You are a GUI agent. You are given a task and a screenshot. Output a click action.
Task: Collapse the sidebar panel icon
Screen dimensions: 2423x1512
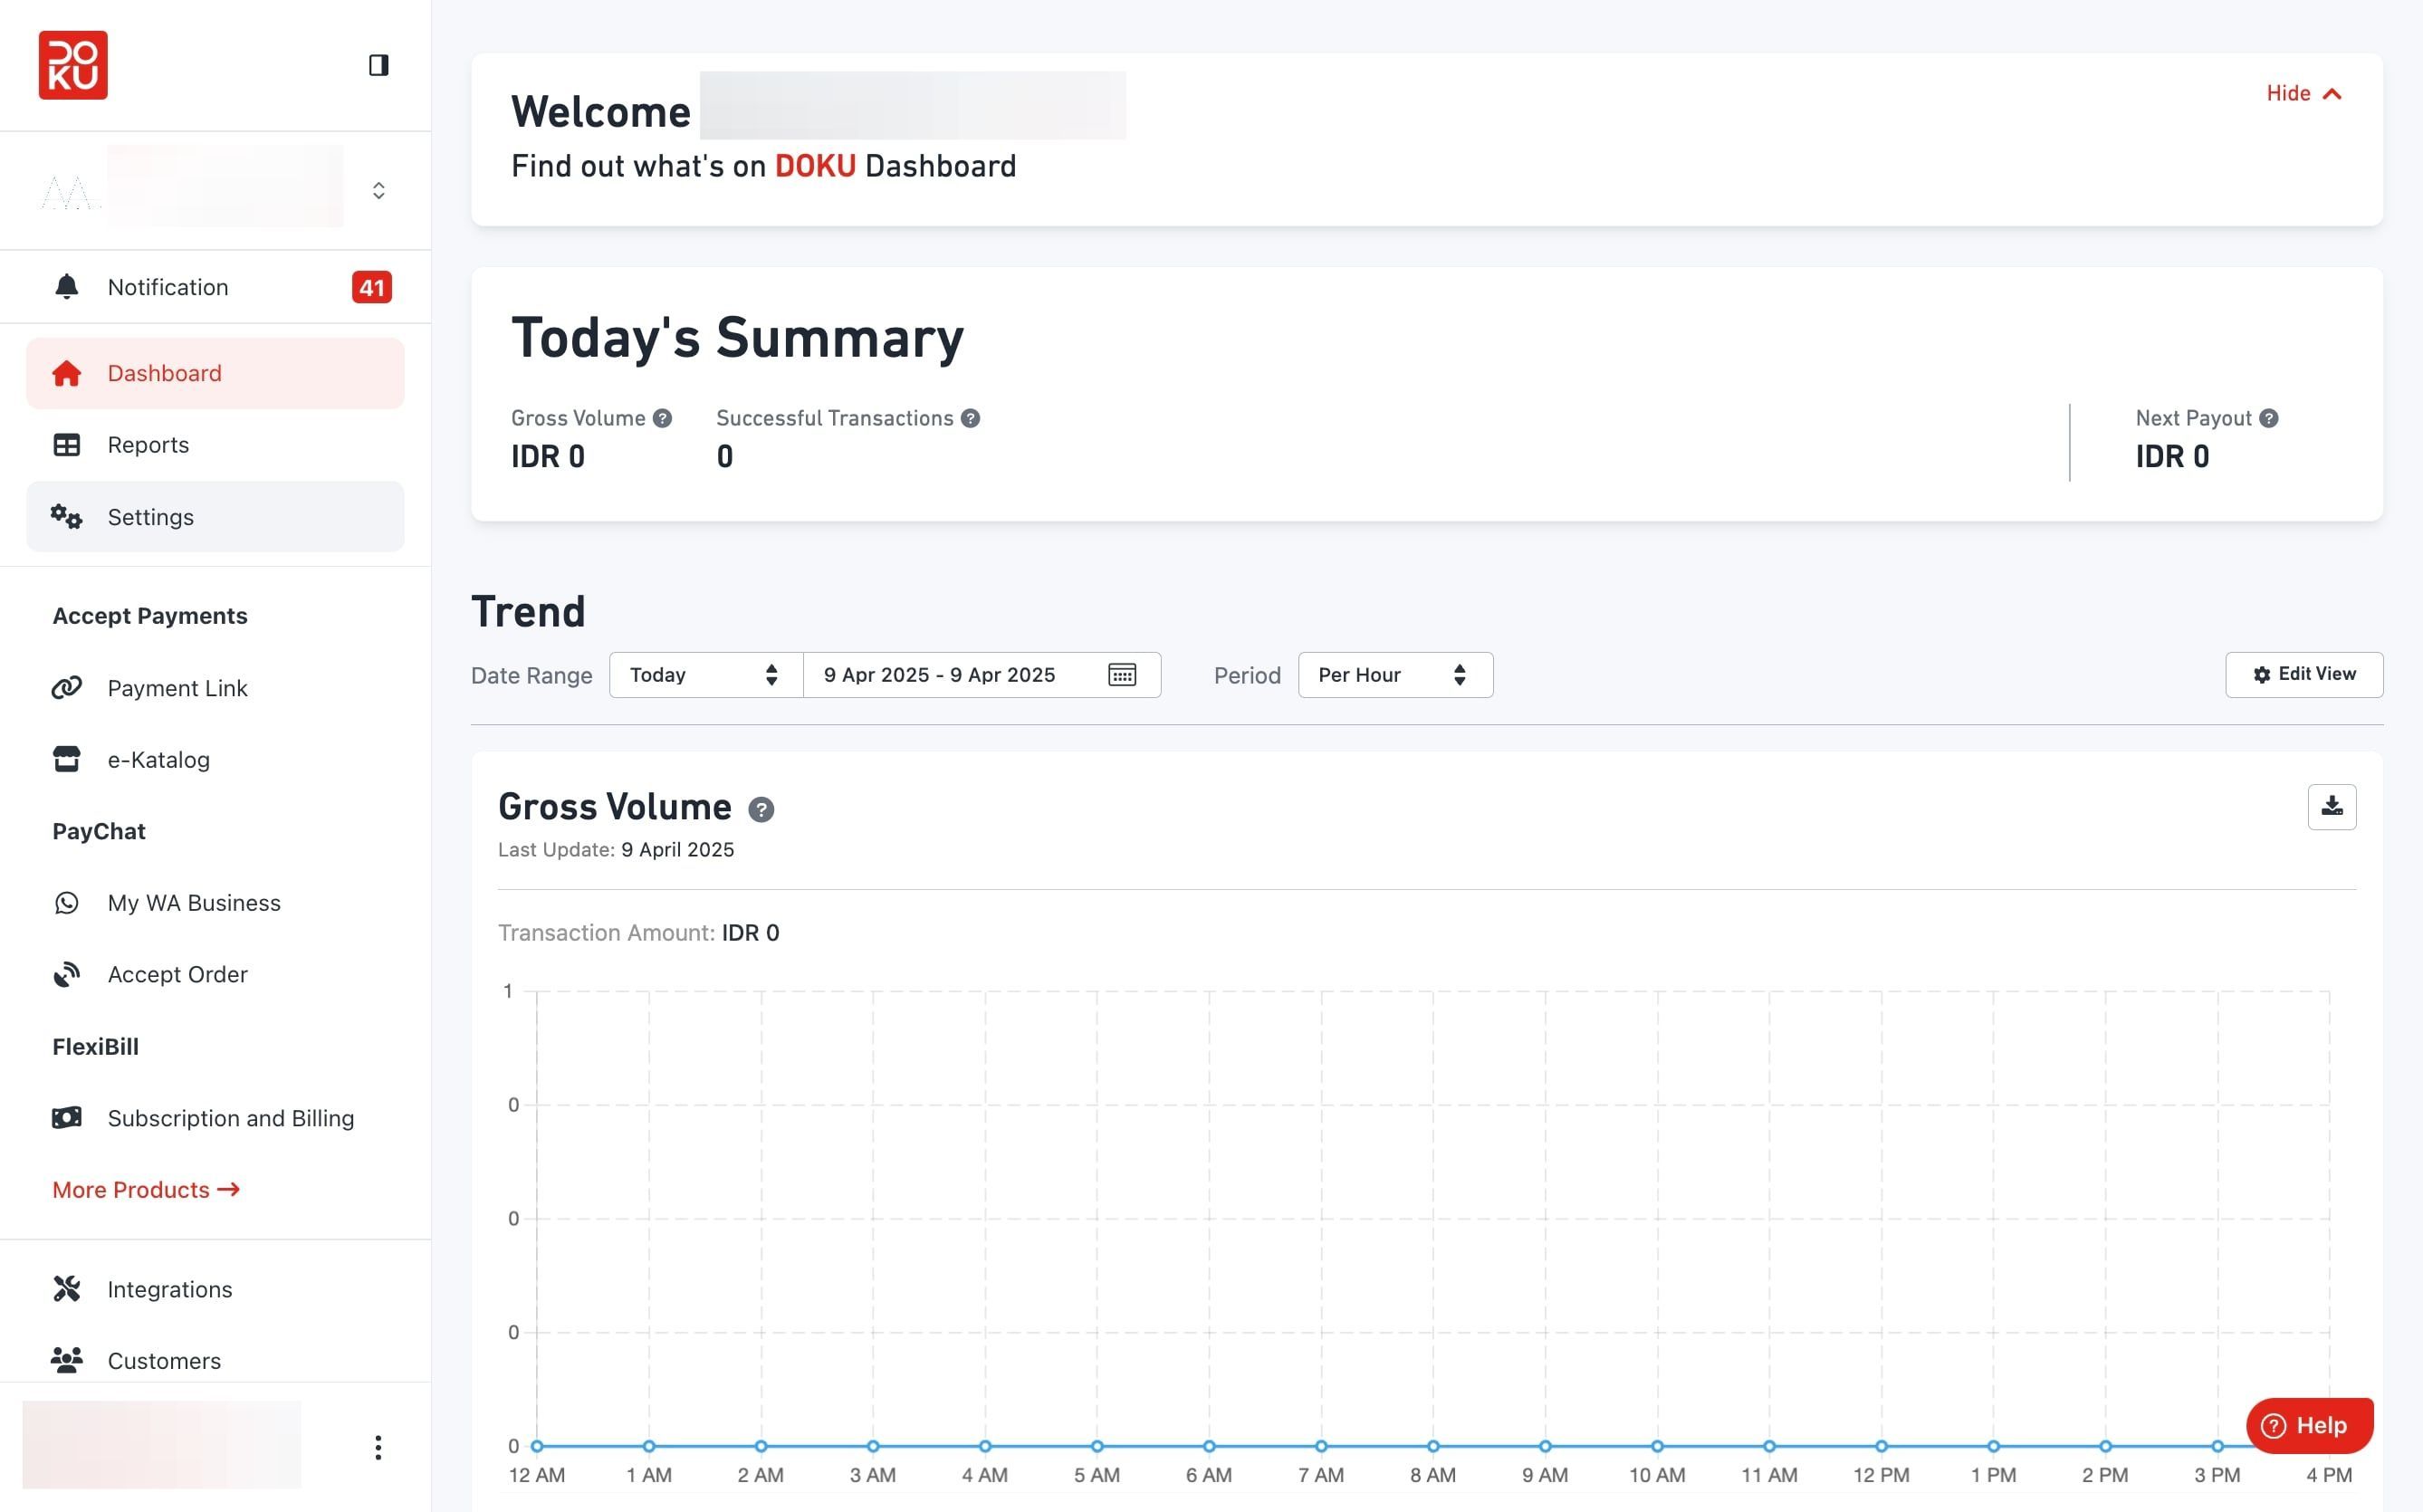click(378, 65)
